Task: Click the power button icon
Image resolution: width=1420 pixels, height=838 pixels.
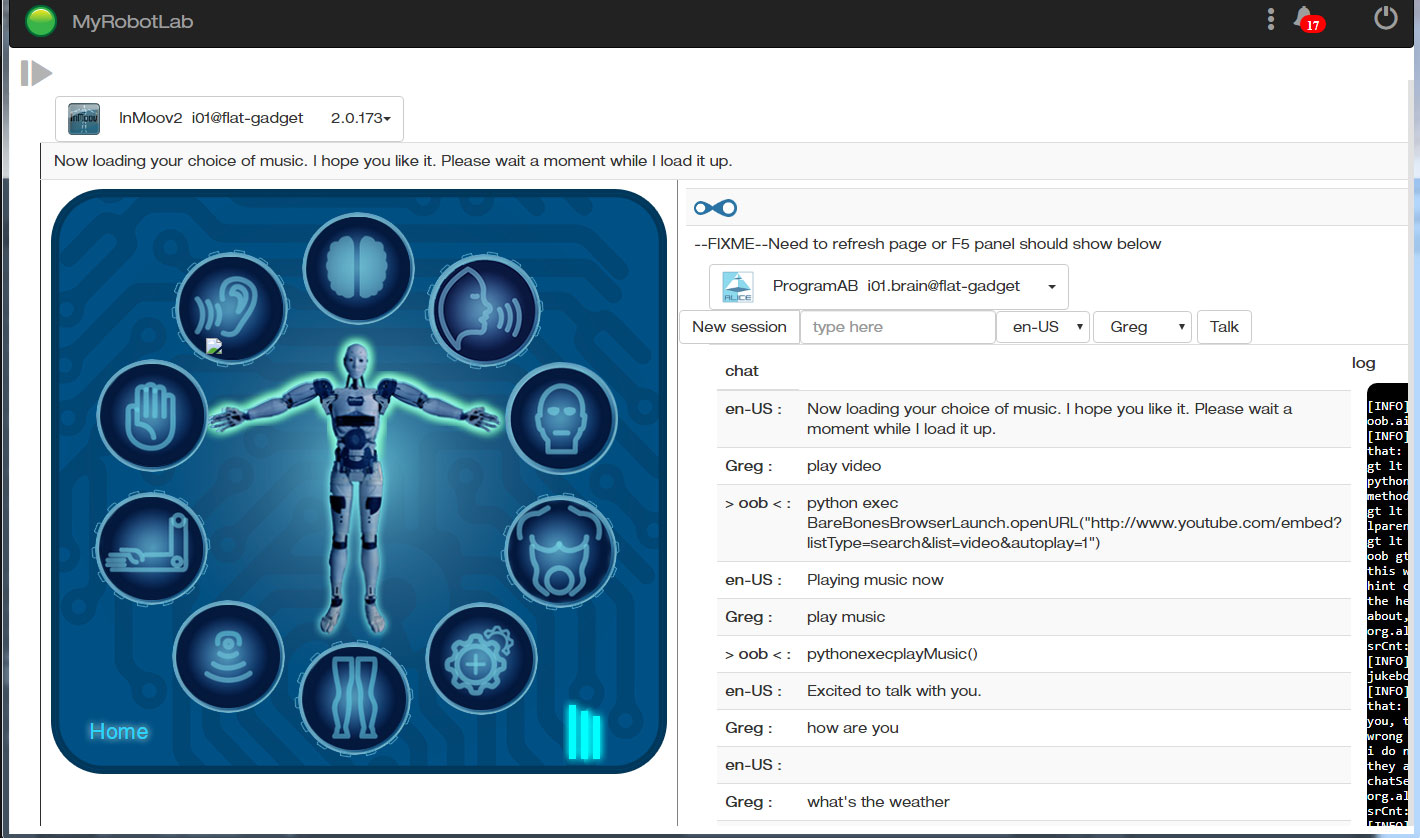Action: pyautogui.click(x=1385, y=18)
